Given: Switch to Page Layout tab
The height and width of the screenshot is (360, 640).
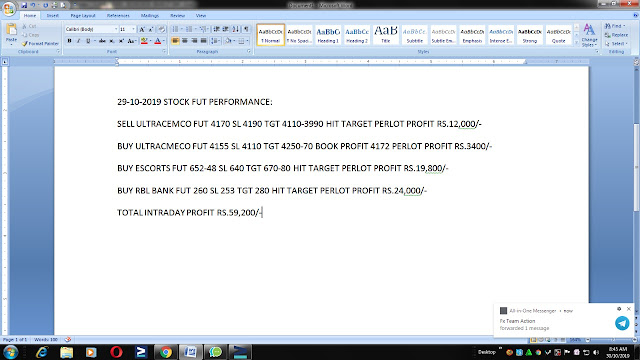Looking at the screenshot, I should 83,16.
